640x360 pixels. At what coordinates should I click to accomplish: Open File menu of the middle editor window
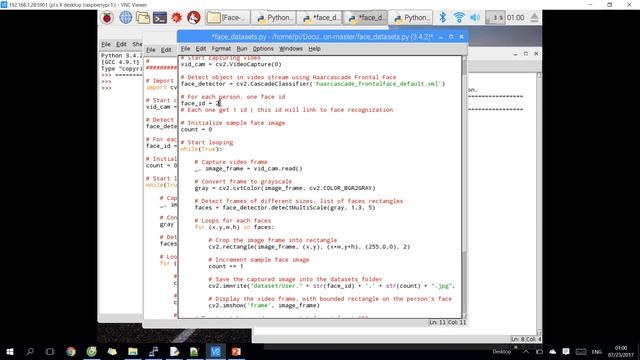(151, 50)
